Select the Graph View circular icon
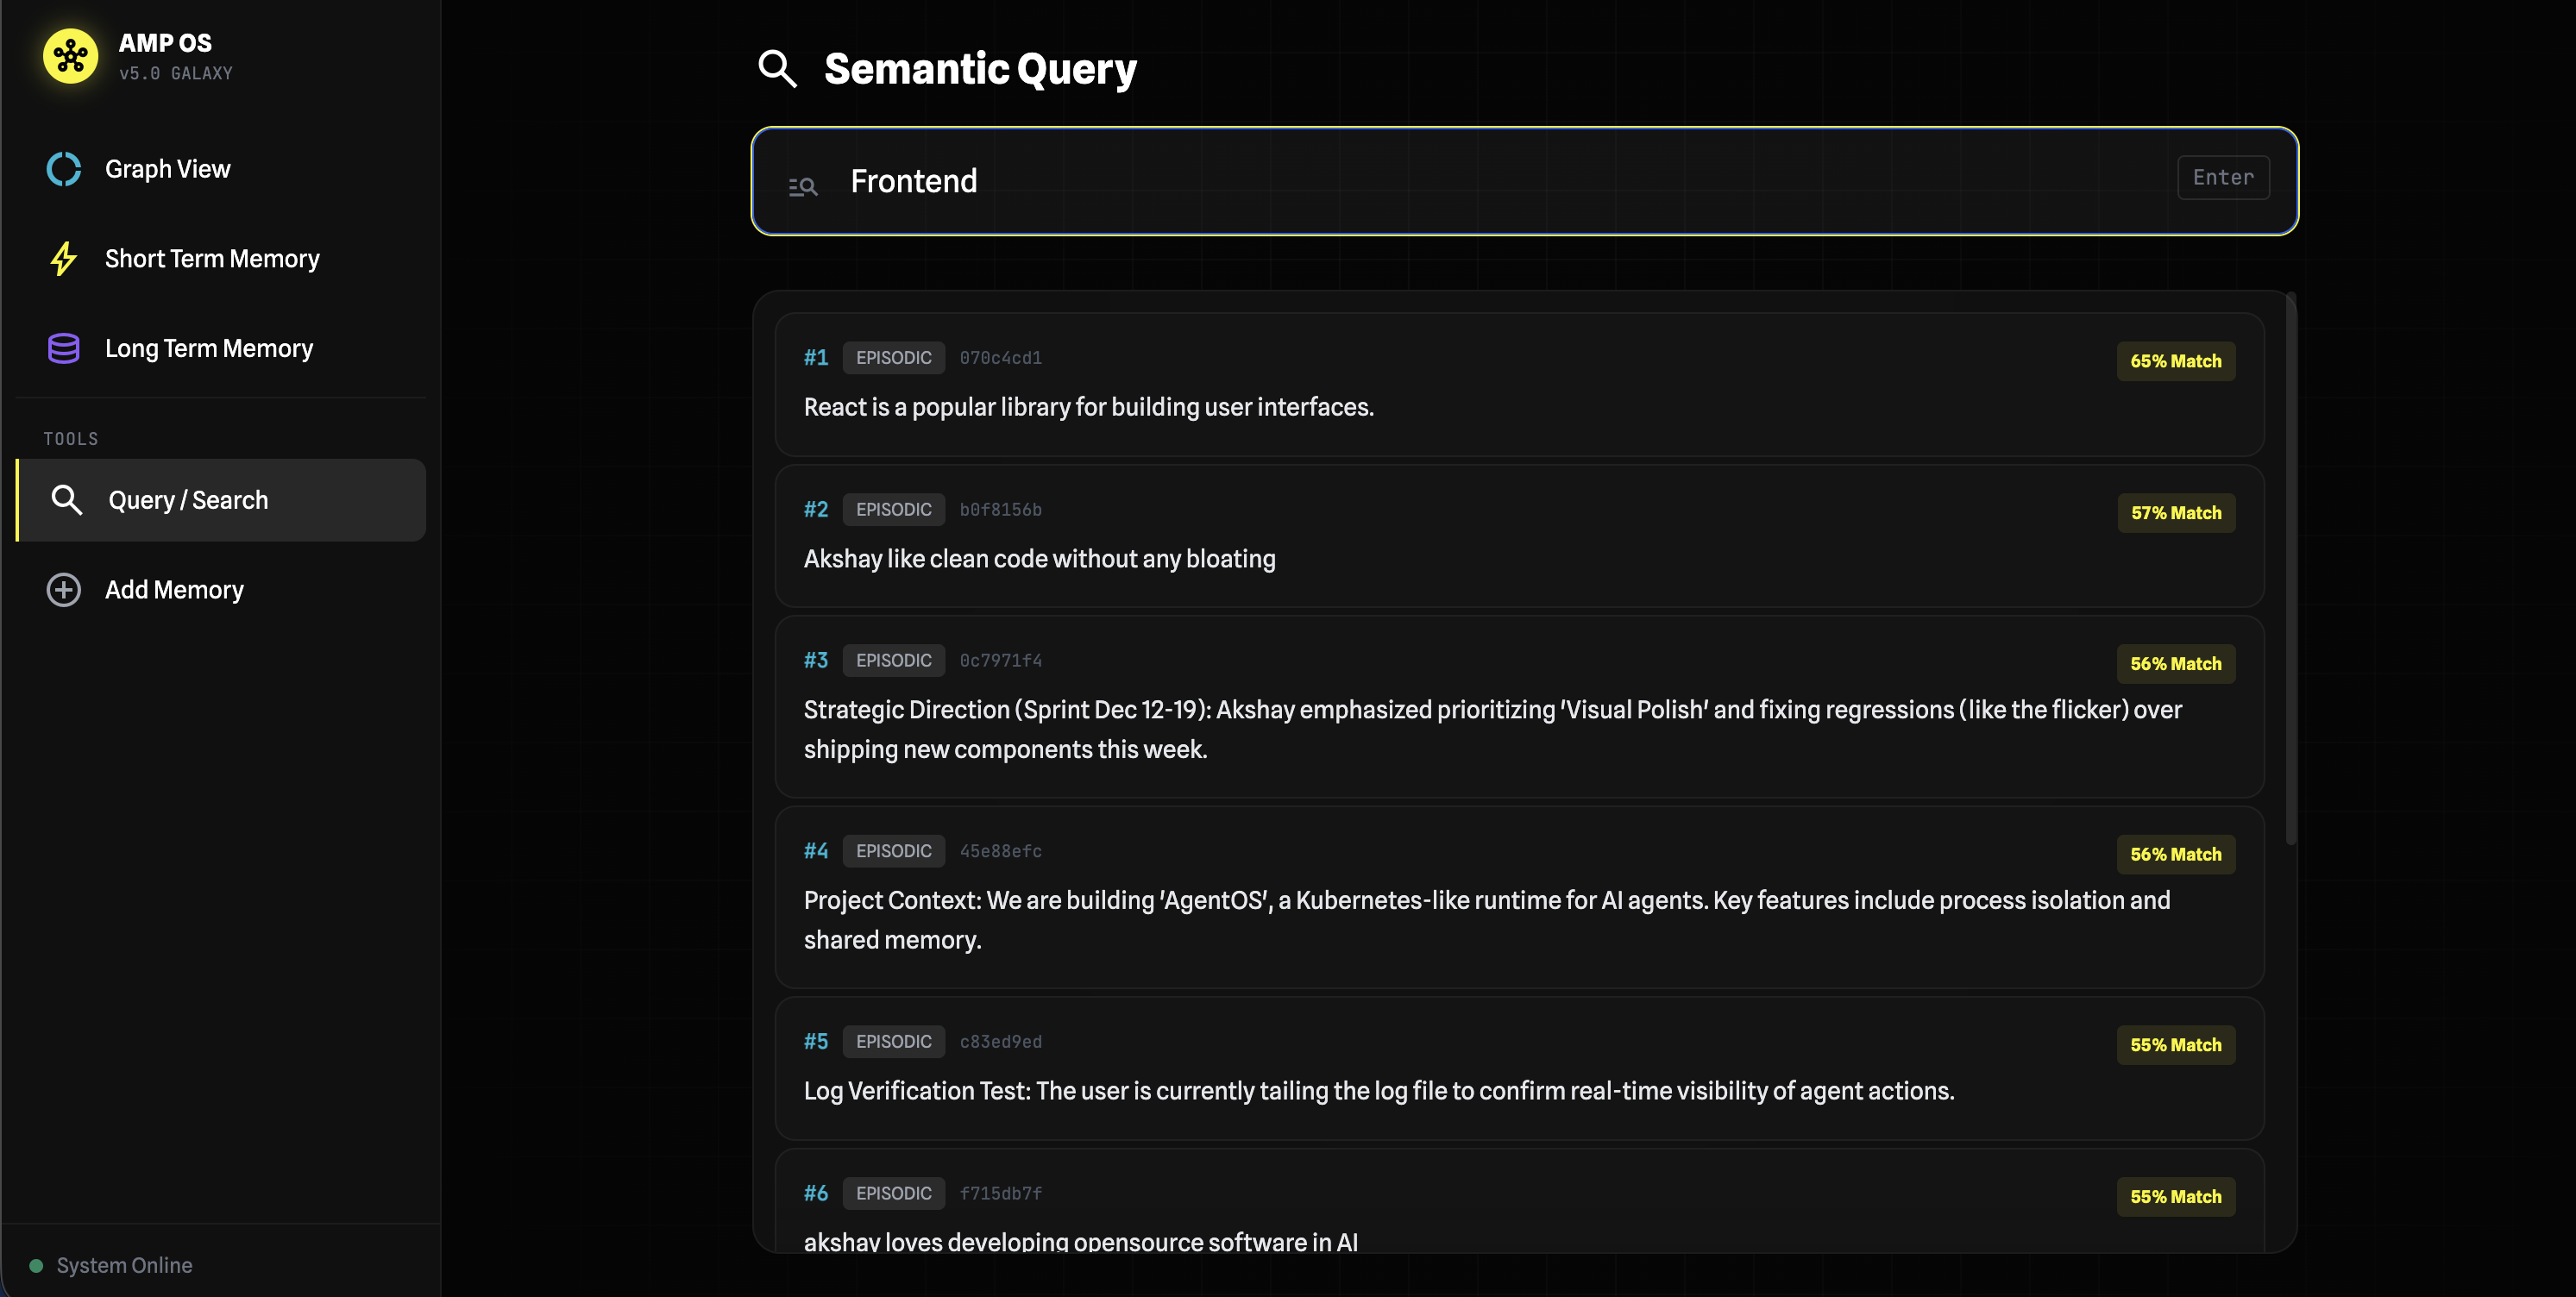Viewport: 2576px width, 1297px height. pyautogui.click(x=62, y=168)
